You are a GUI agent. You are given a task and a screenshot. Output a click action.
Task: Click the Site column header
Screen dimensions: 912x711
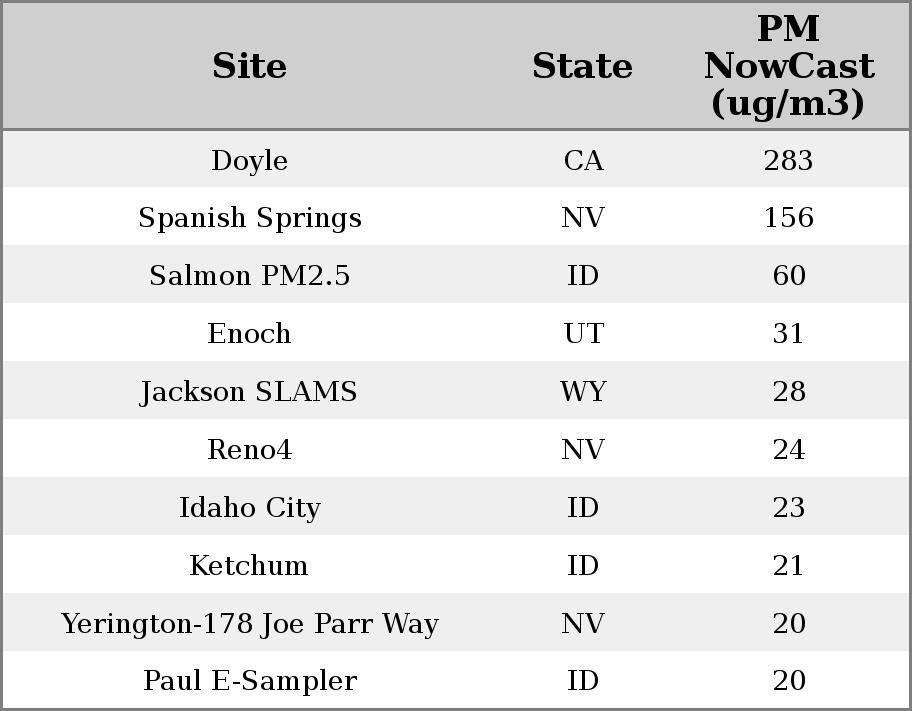(x=249, y=66)
